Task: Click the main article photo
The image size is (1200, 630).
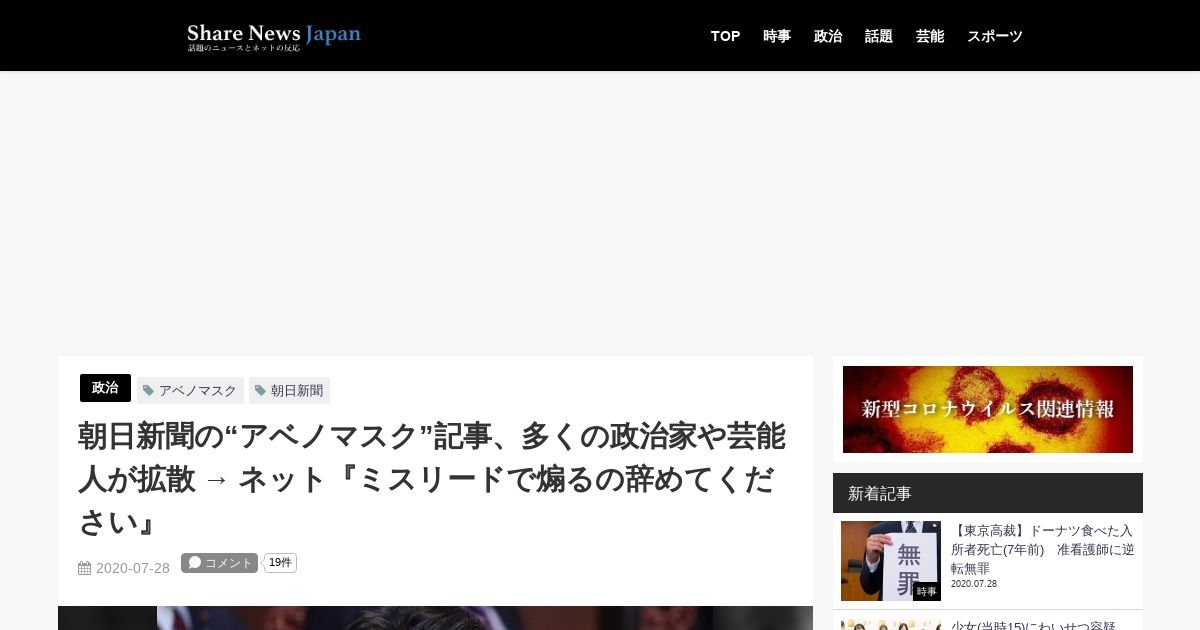Action: pos(435,618)
